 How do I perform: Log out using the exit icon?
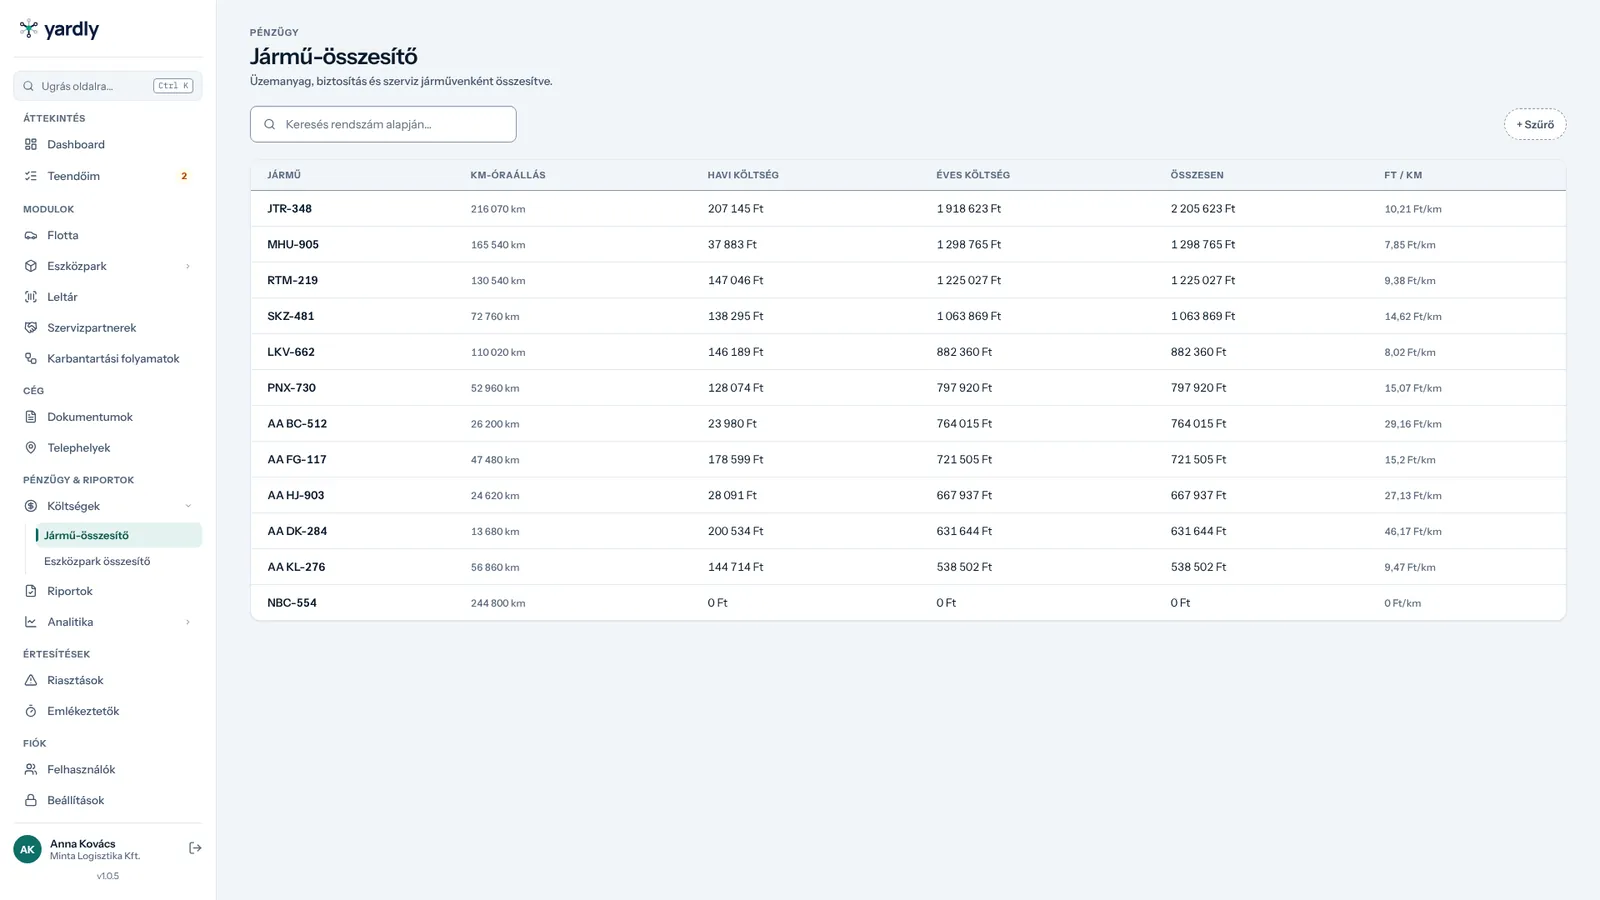(x=195, y=848)
